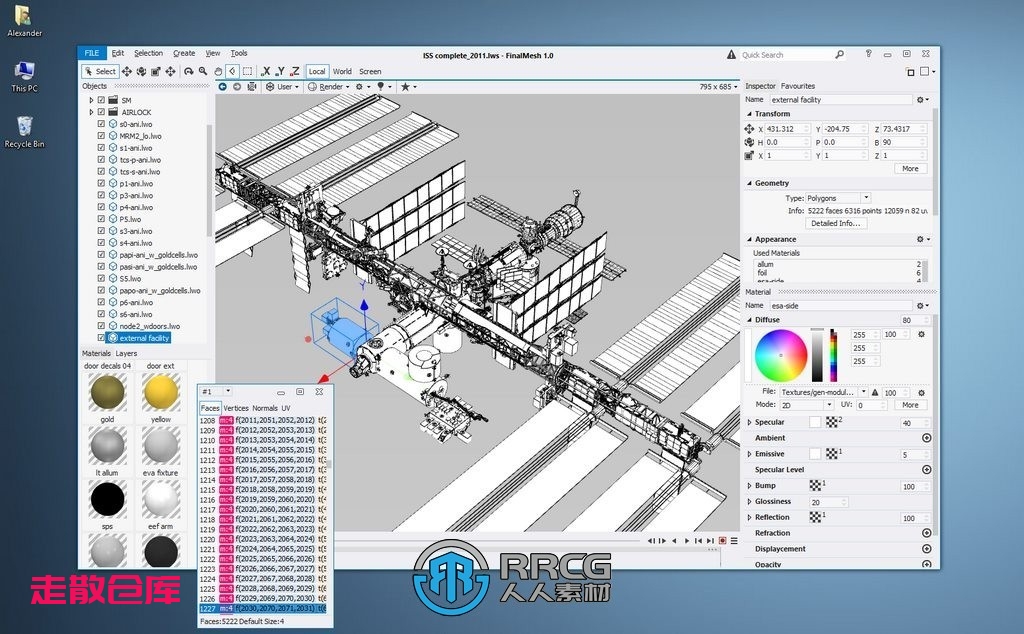Toggle the Z axis constraint

pyautogui.click(x=295, y=71)
